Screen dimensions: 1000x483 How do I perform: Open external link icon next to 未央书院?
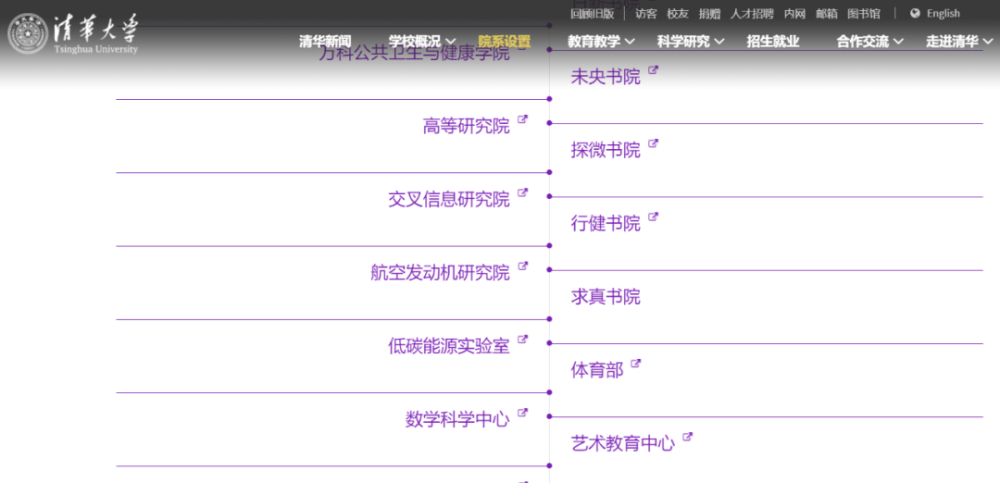653,70
